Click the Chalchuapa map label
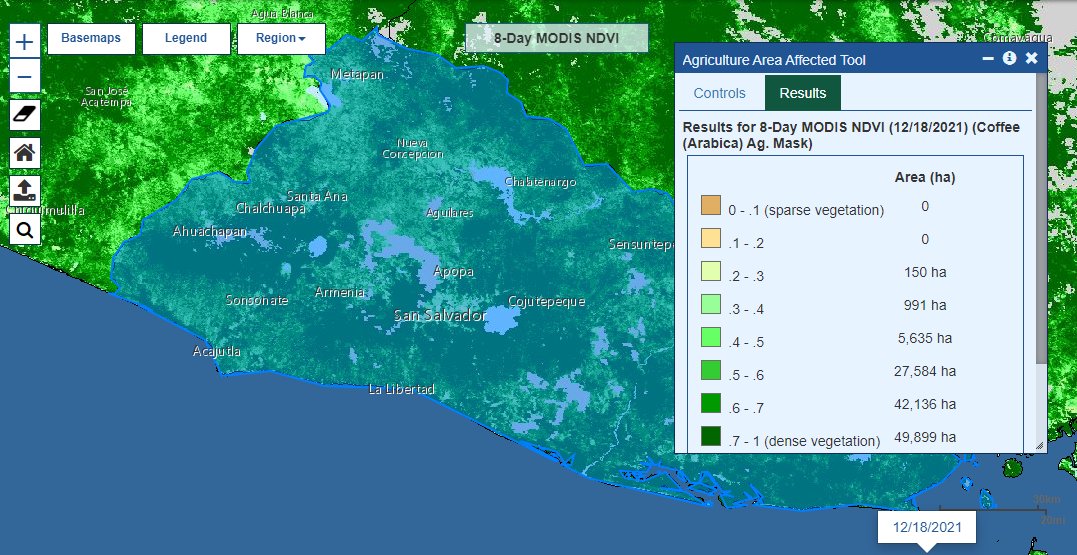 click(271, 208)
